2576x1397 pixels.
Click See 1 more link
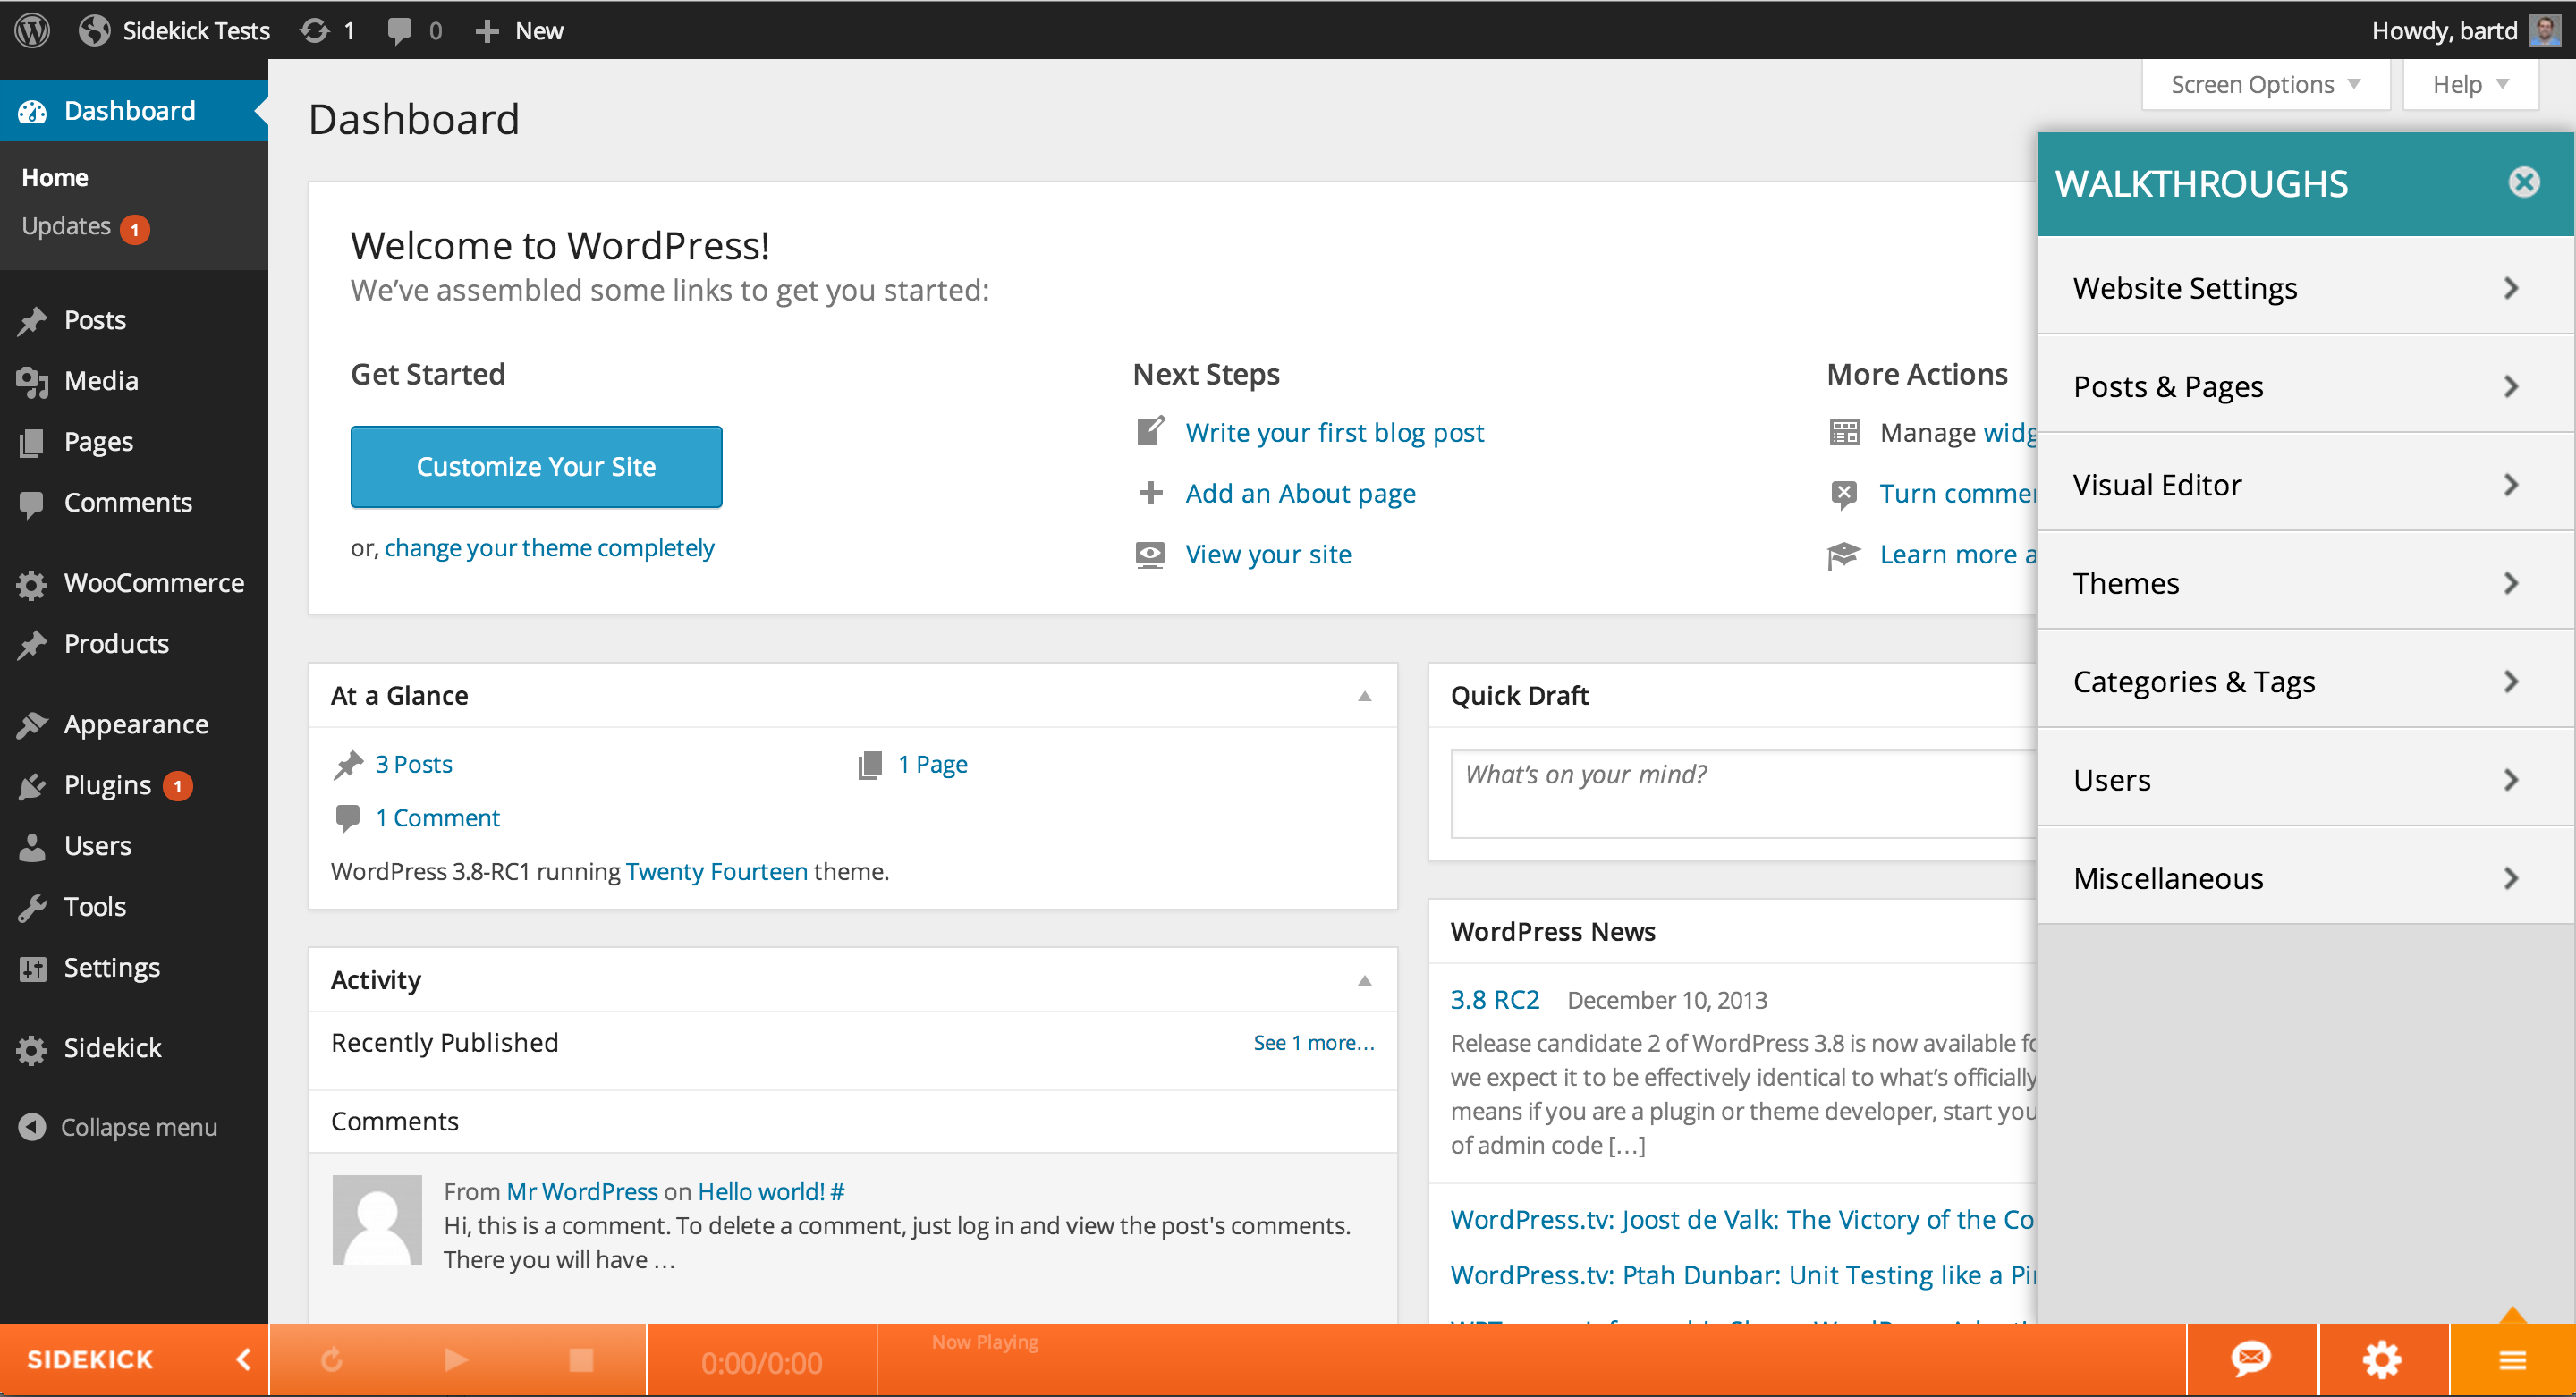pos(1314,1043)
